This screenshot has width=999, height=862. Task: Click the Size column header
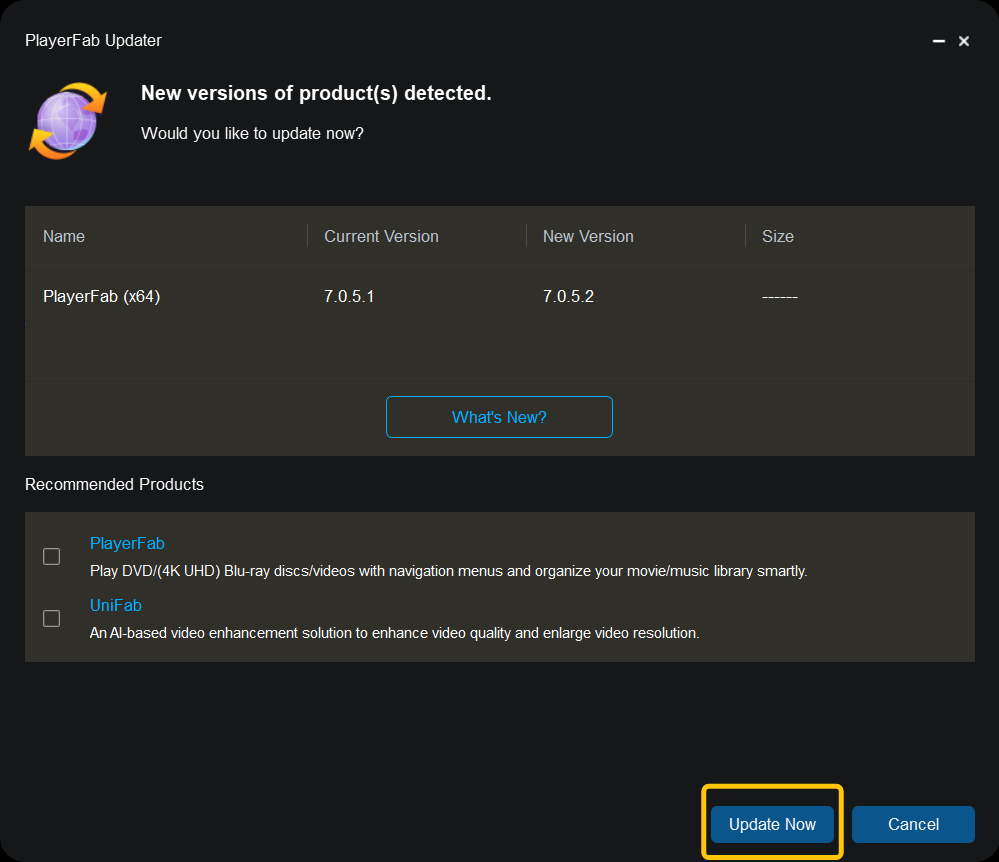[x=777, y=236]
